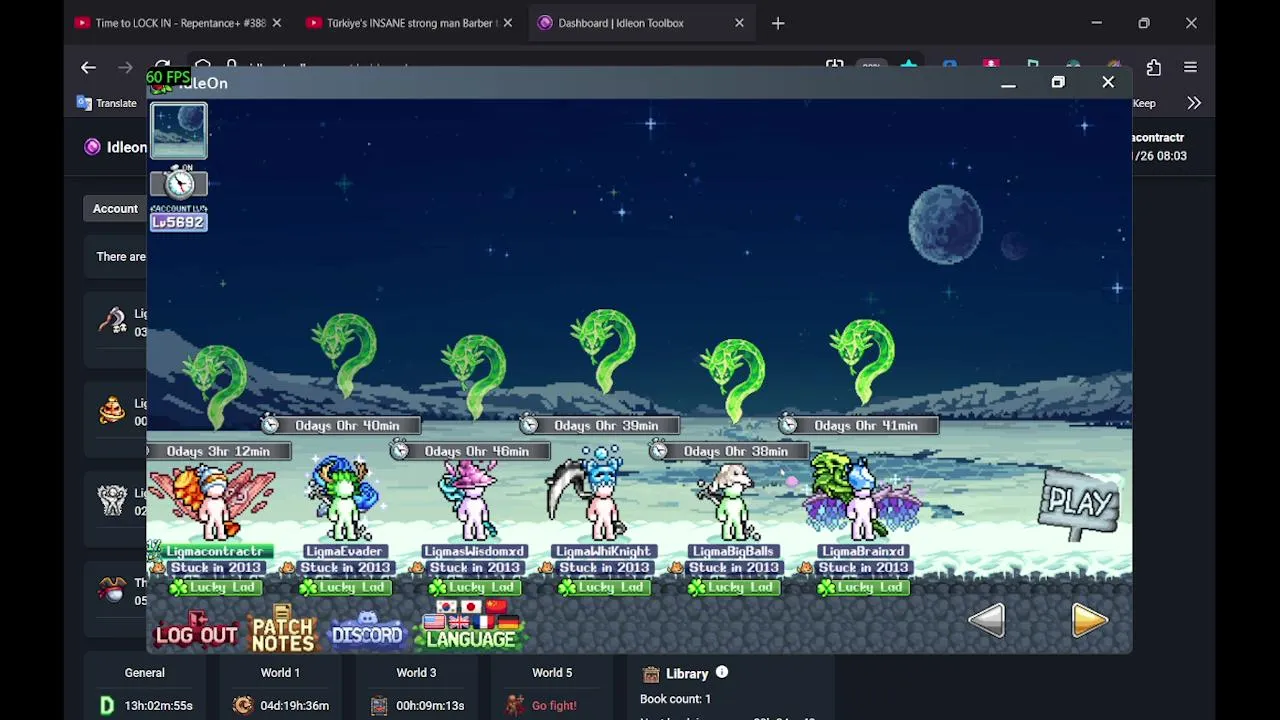Go to previous character page arrow
The height and width of the screenshot is (720, 1280).
click(987, 621)
